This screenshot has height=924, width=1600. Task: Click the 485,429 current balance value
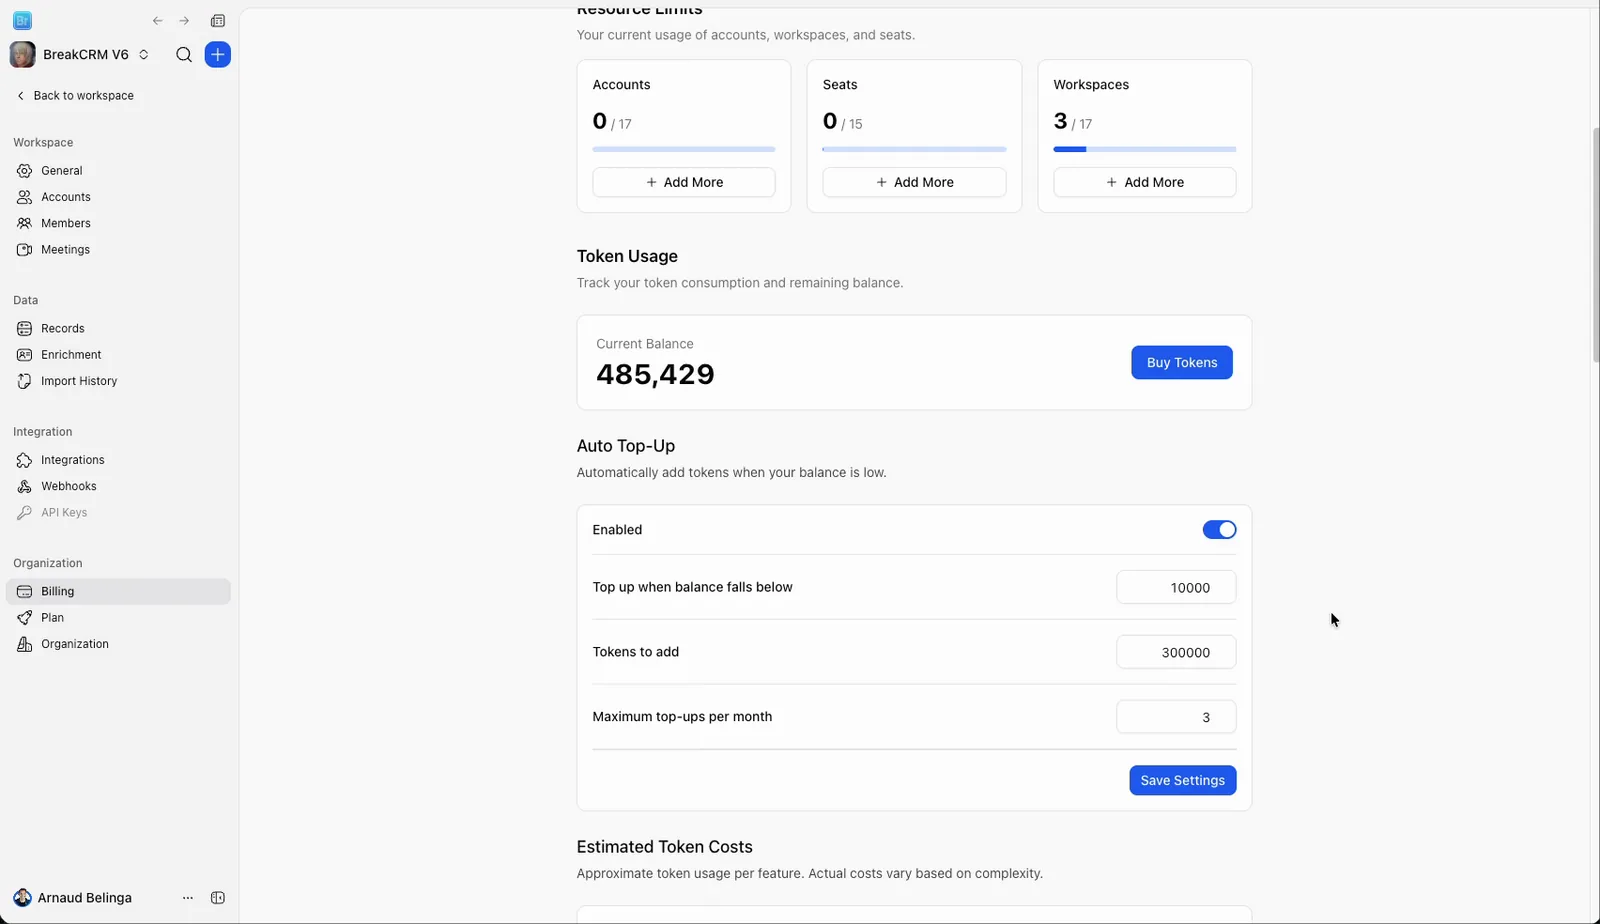tap(655, 375)
